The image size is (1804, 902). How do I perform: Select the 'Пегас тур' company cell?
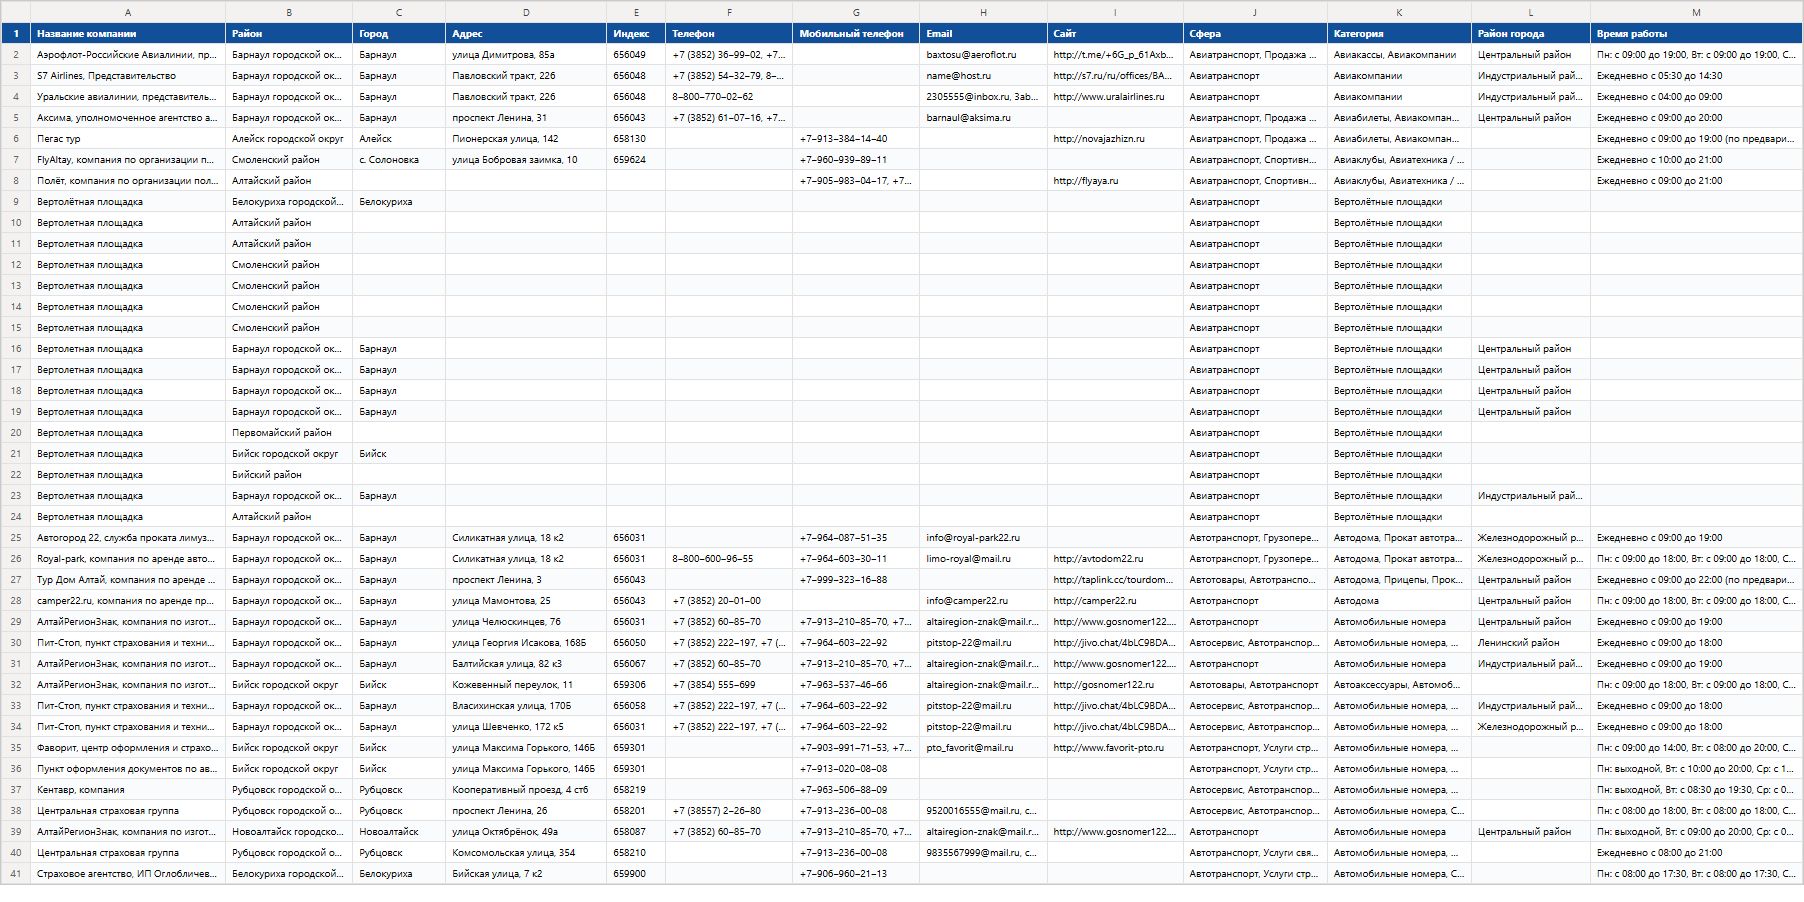pyautogui.click(x=128, y=139)
